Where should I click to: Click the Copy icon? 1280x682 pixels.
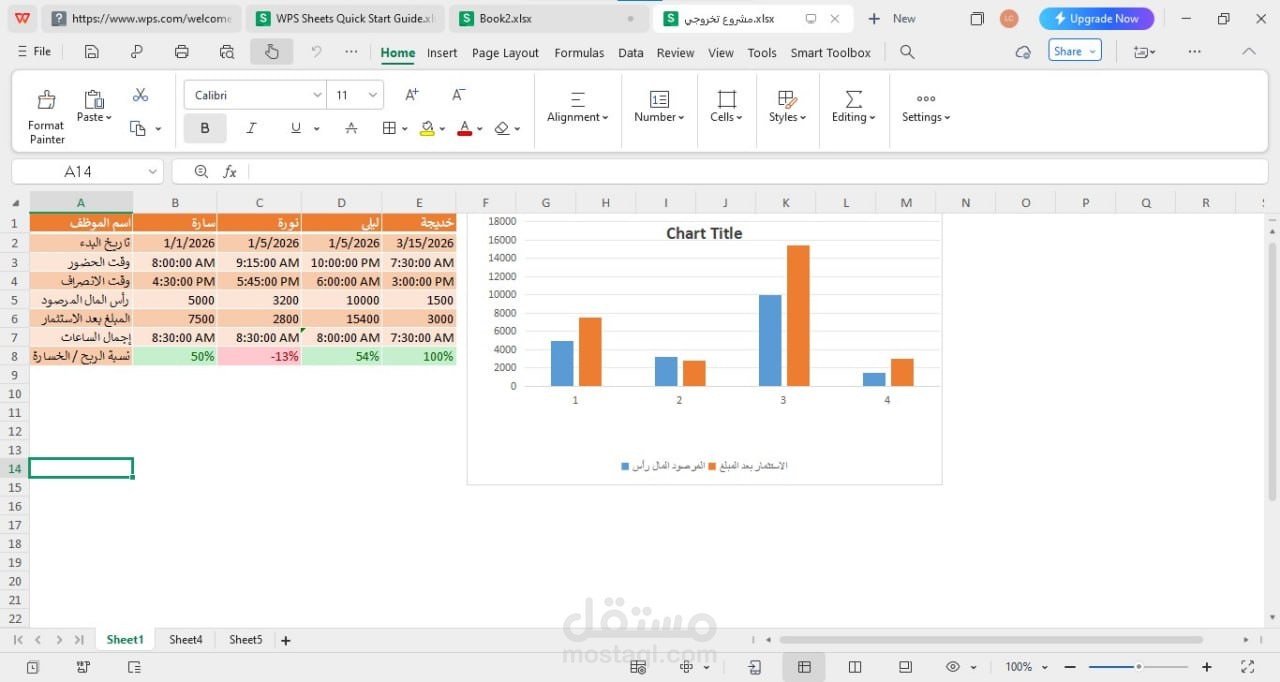click(138, 129)
